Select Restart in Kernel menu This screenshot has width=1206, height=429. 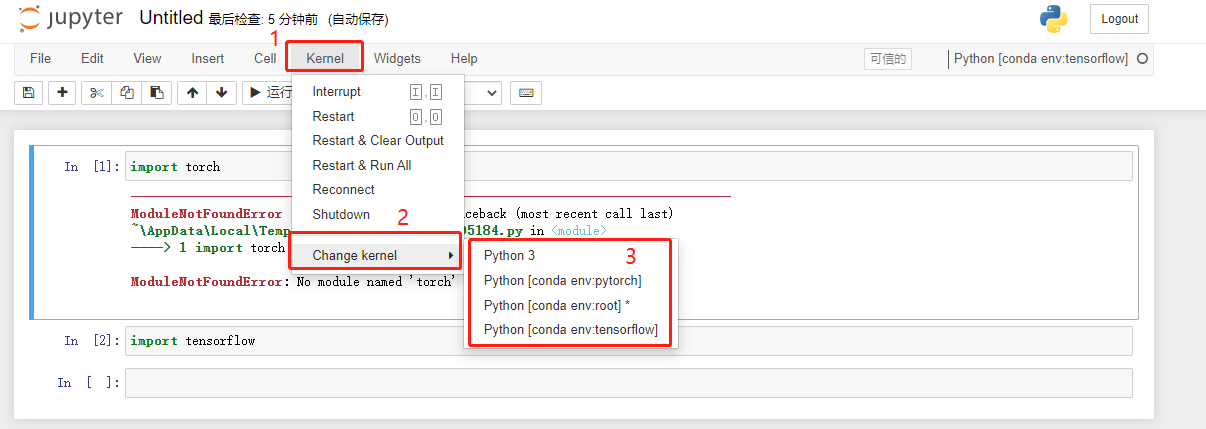point(378,117)
